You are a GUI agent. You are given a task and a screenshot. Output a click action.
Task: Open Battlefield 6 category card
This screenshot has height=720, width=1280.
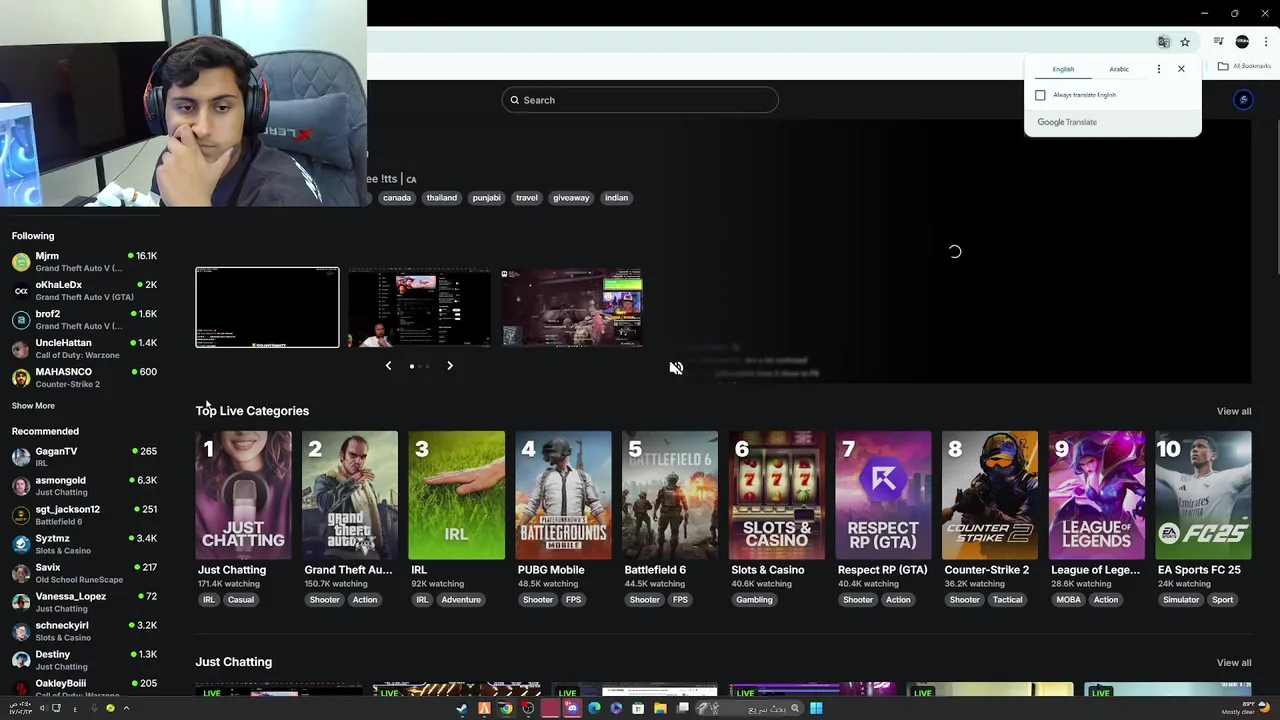pos(670,495)
